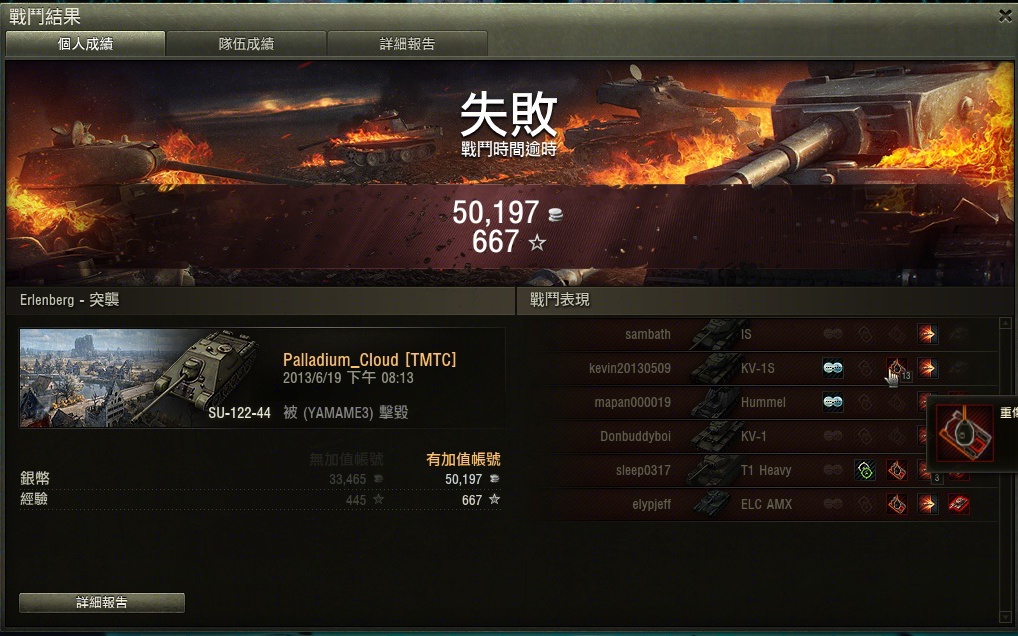Click the scroll up arrow of the battle performance list

[1006, 322]
